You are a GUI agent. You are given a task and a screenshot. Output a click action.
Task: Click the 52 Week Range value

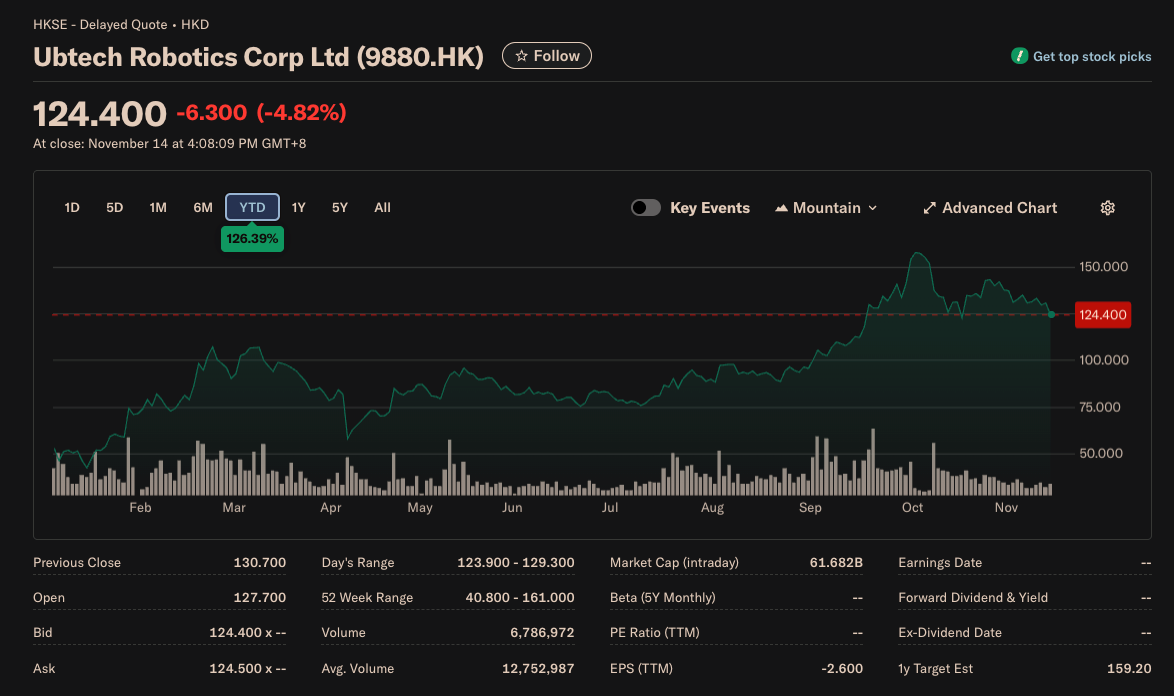point(520,598)
